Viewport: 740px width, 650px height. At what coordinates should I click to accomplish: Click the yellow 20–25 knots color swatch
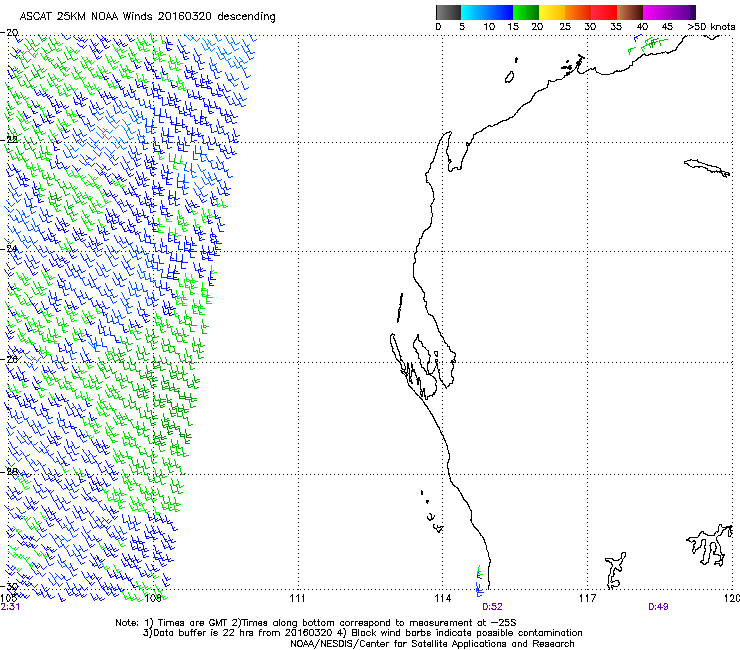pyautogui.click(x=552, y=12)
